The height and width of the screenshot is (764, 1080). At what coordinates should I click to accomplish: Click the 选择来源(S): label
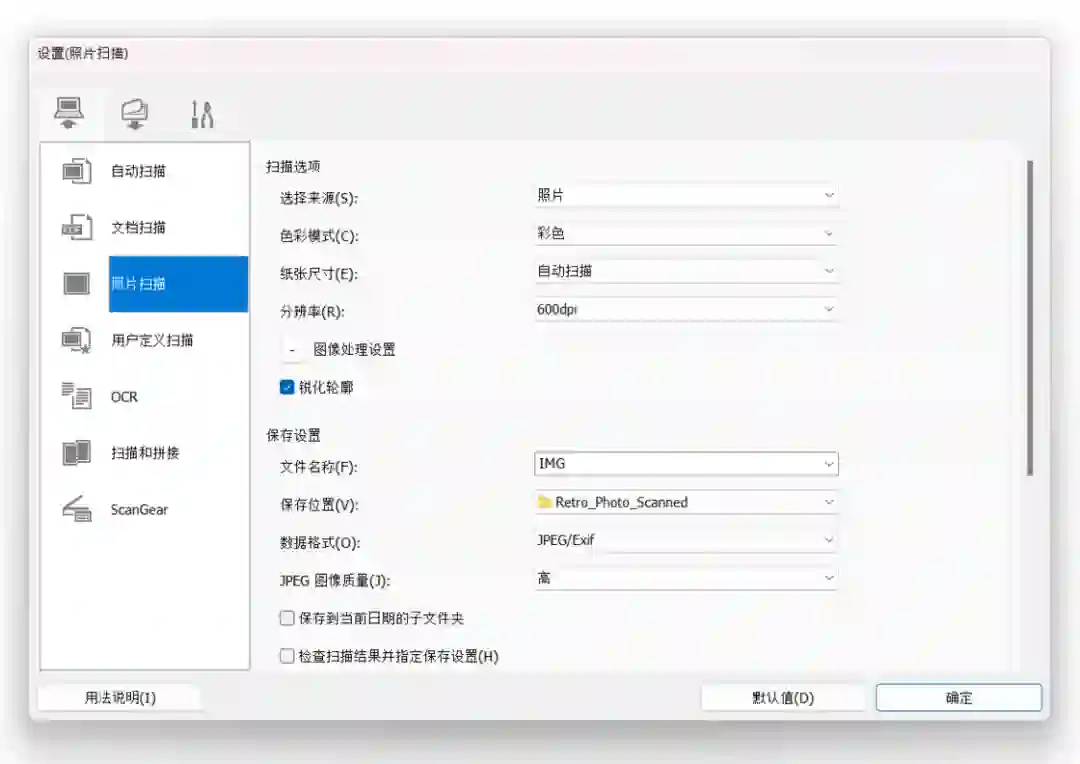point(318,198)
